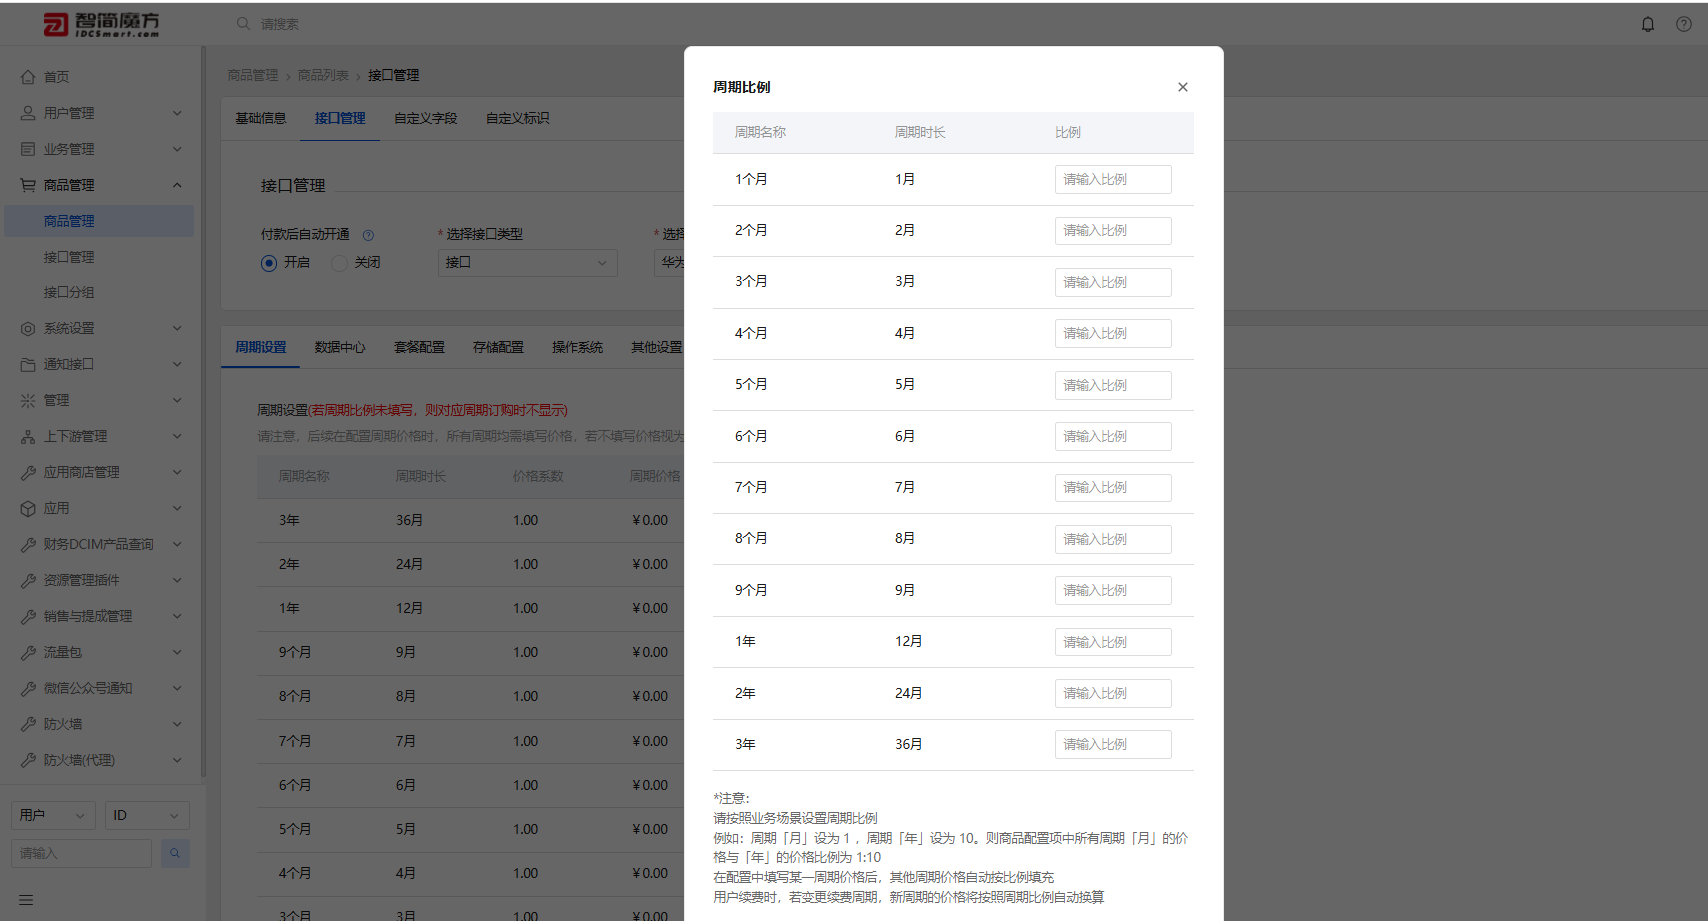Viewport: 1708px width, 921px height.
Task: Click the 首页 home icon
Action: 28,77
